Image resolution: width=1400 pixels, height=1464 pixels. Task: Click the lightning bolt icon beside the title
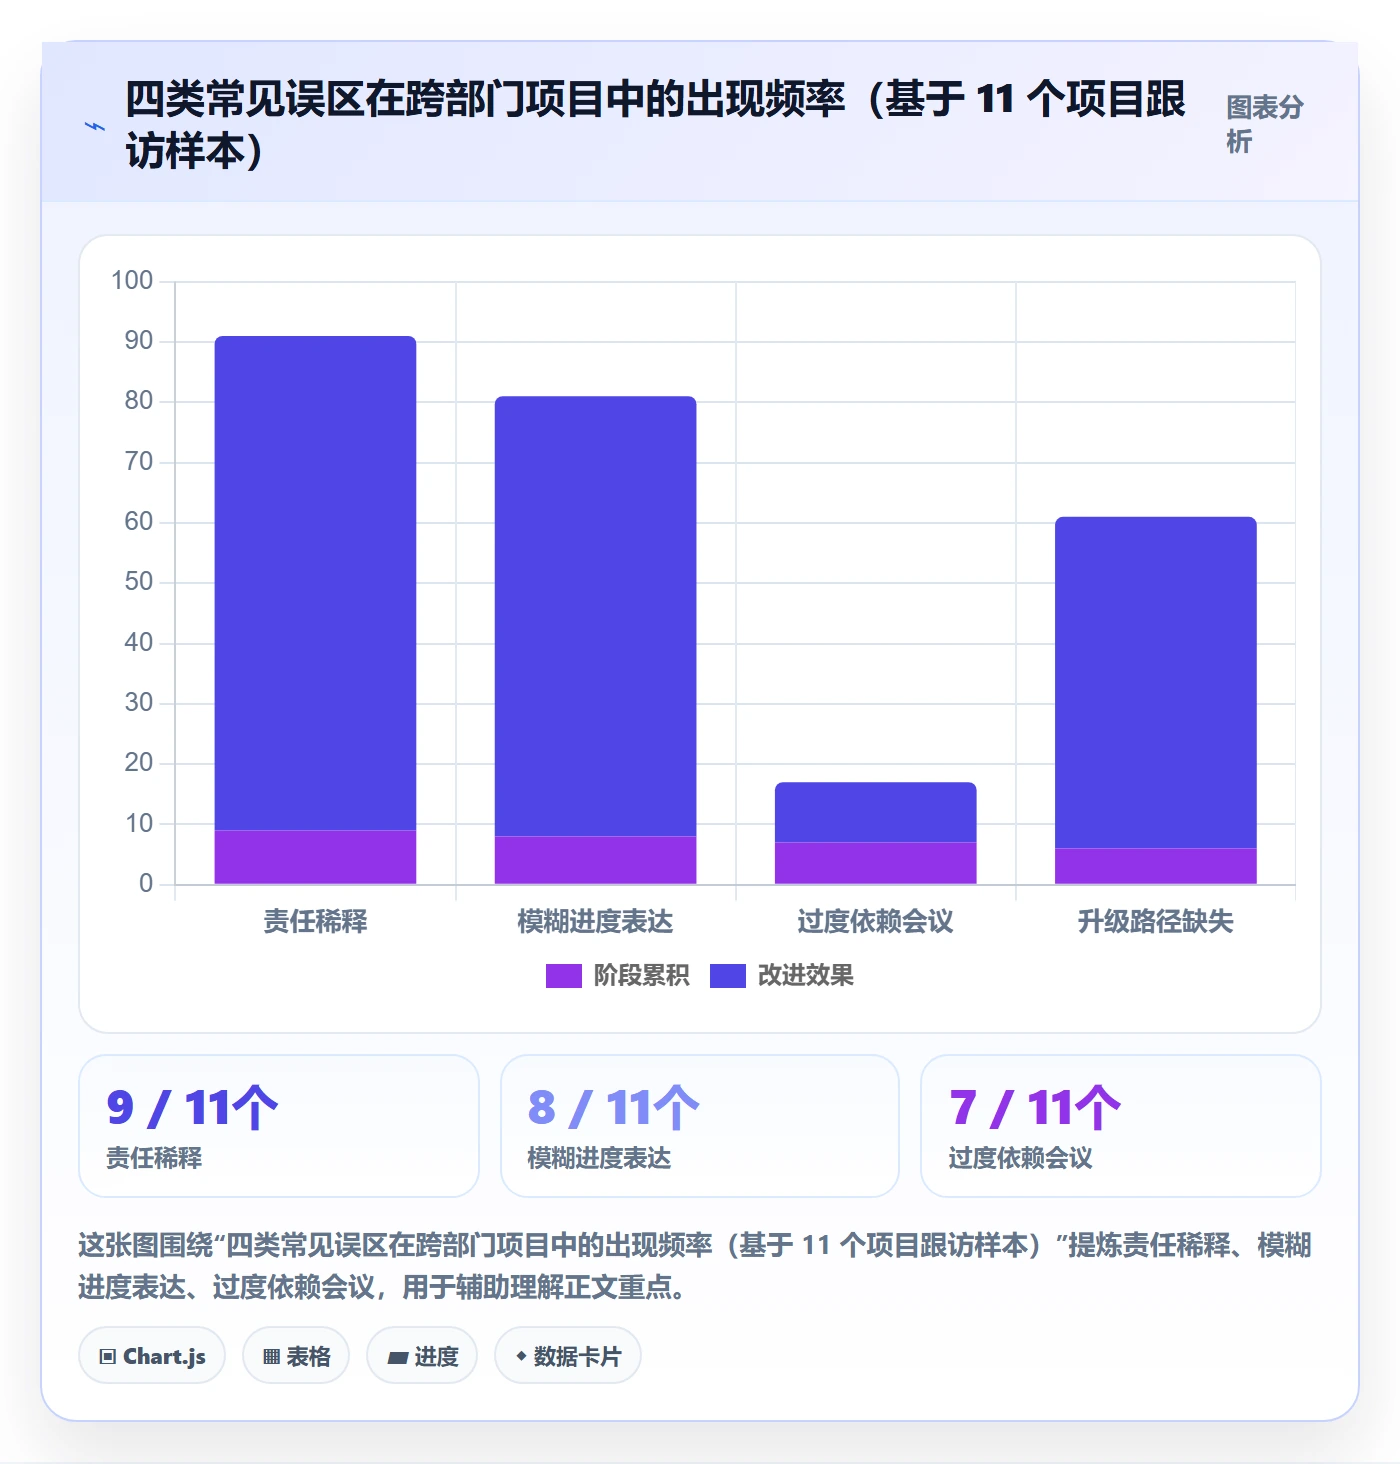pyautogui.click(x=95, y=127)
